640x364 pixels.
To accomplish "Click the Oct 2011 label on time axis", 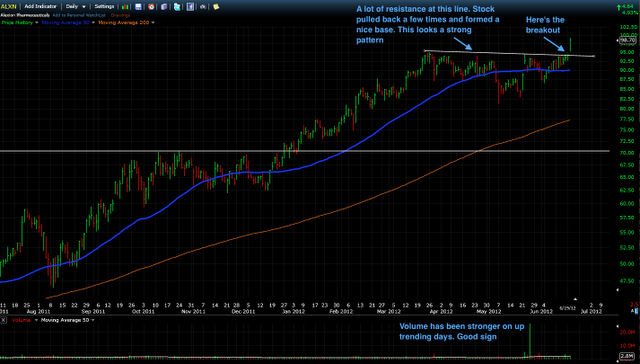I will [143, 311].
